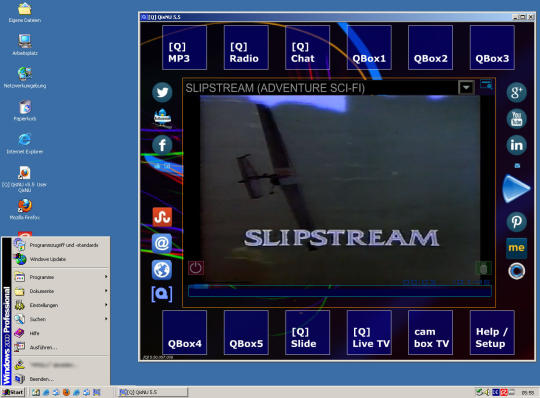Viewport: 540px width, 398px height.
Task: Select the Slipstream channel title field
Action: [321, 88]
